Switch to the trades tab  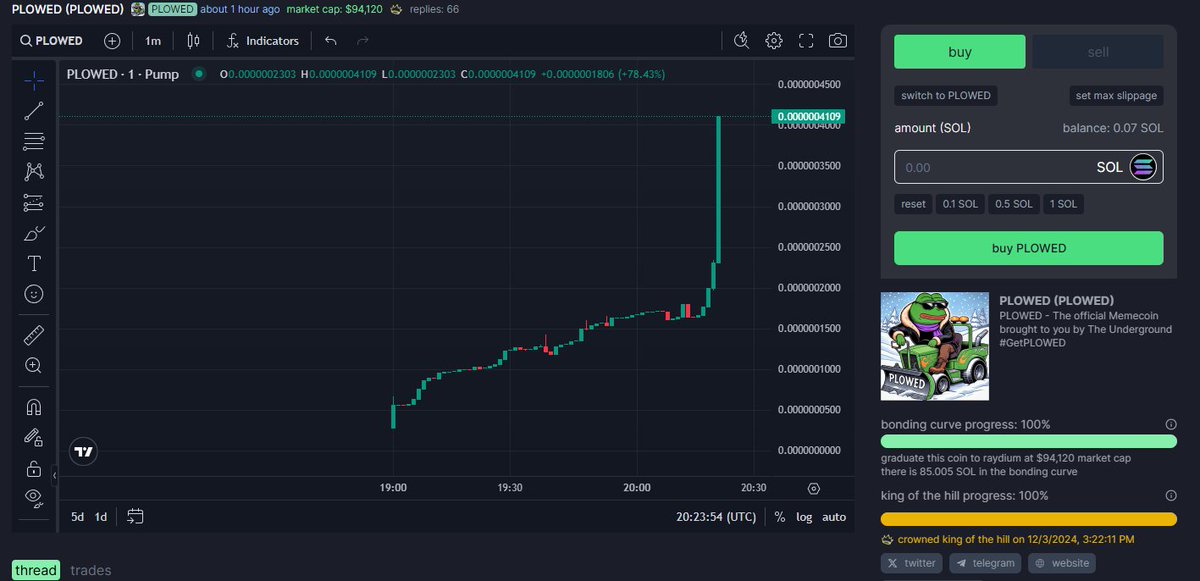pos(91,570)
